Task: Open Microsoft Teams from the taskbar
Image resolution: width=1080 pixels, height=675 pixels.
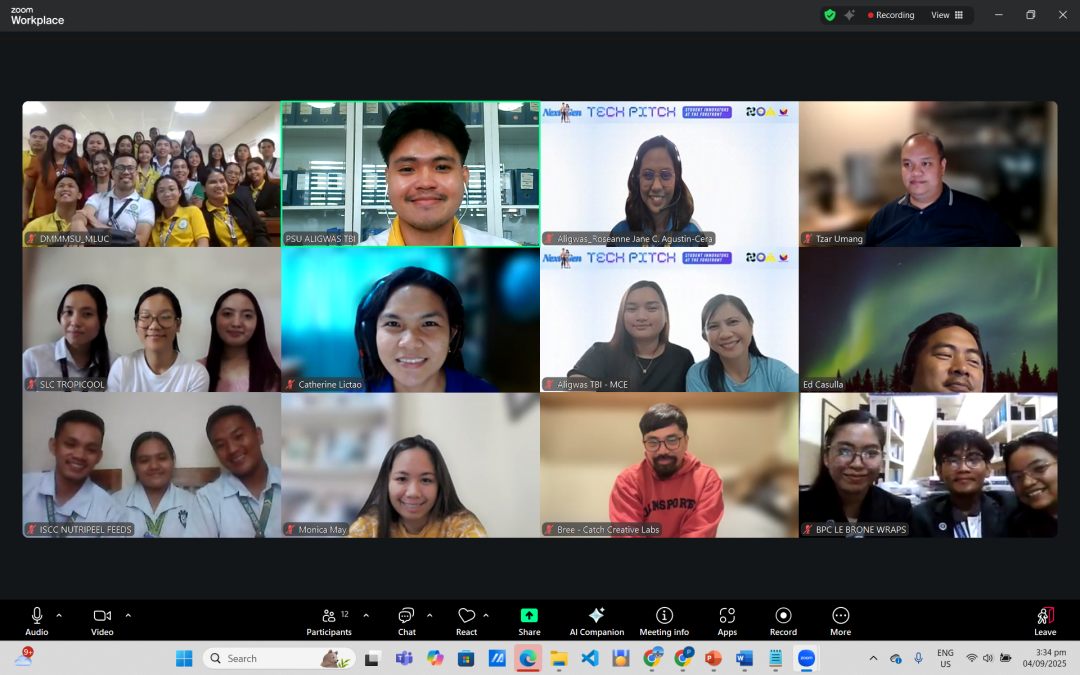Action: tap(404, 658)
